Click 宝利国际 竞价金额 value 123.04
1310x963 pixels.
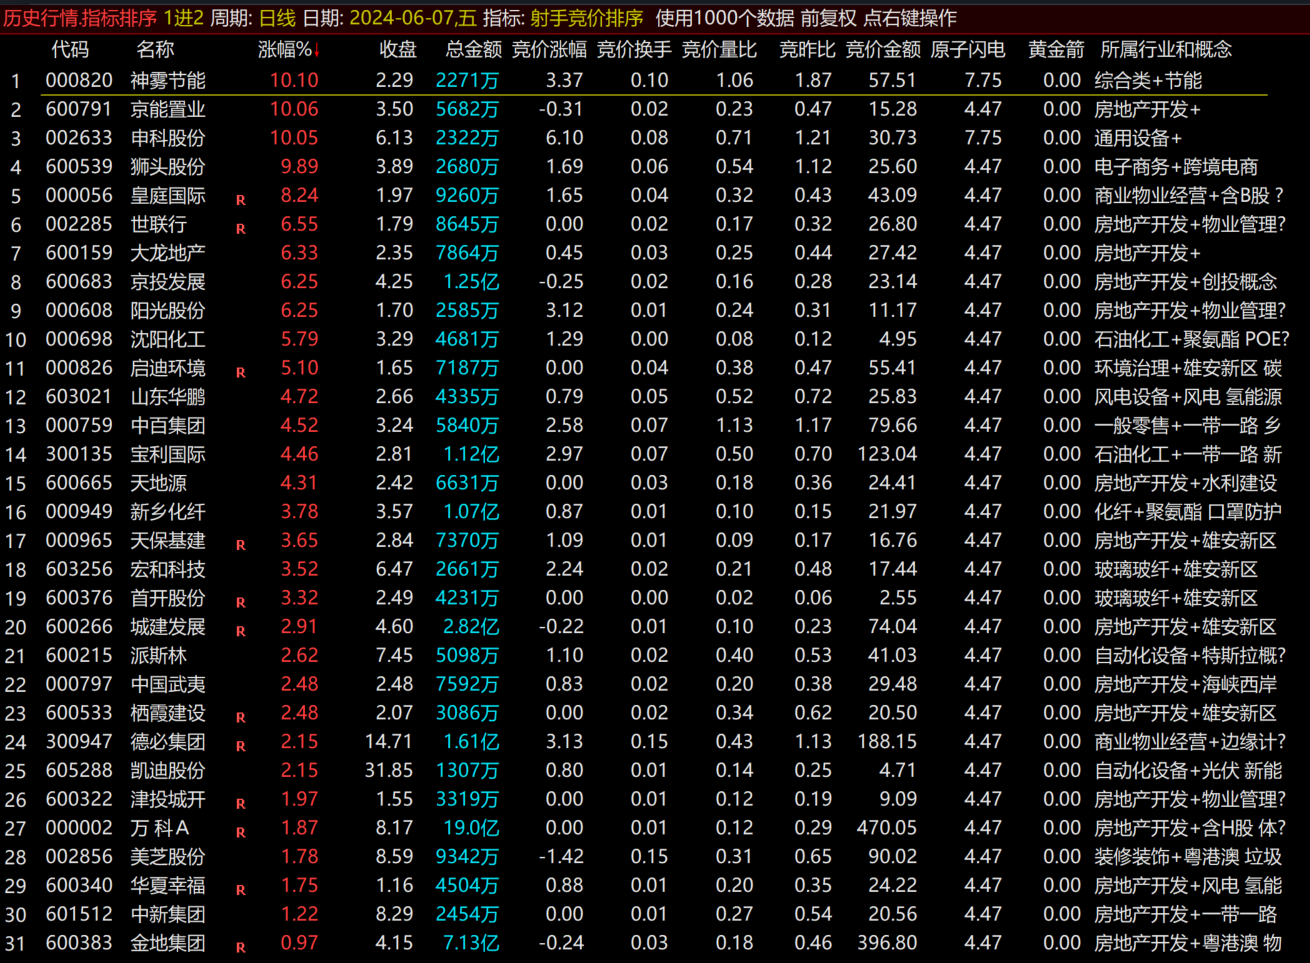point(887,454)
